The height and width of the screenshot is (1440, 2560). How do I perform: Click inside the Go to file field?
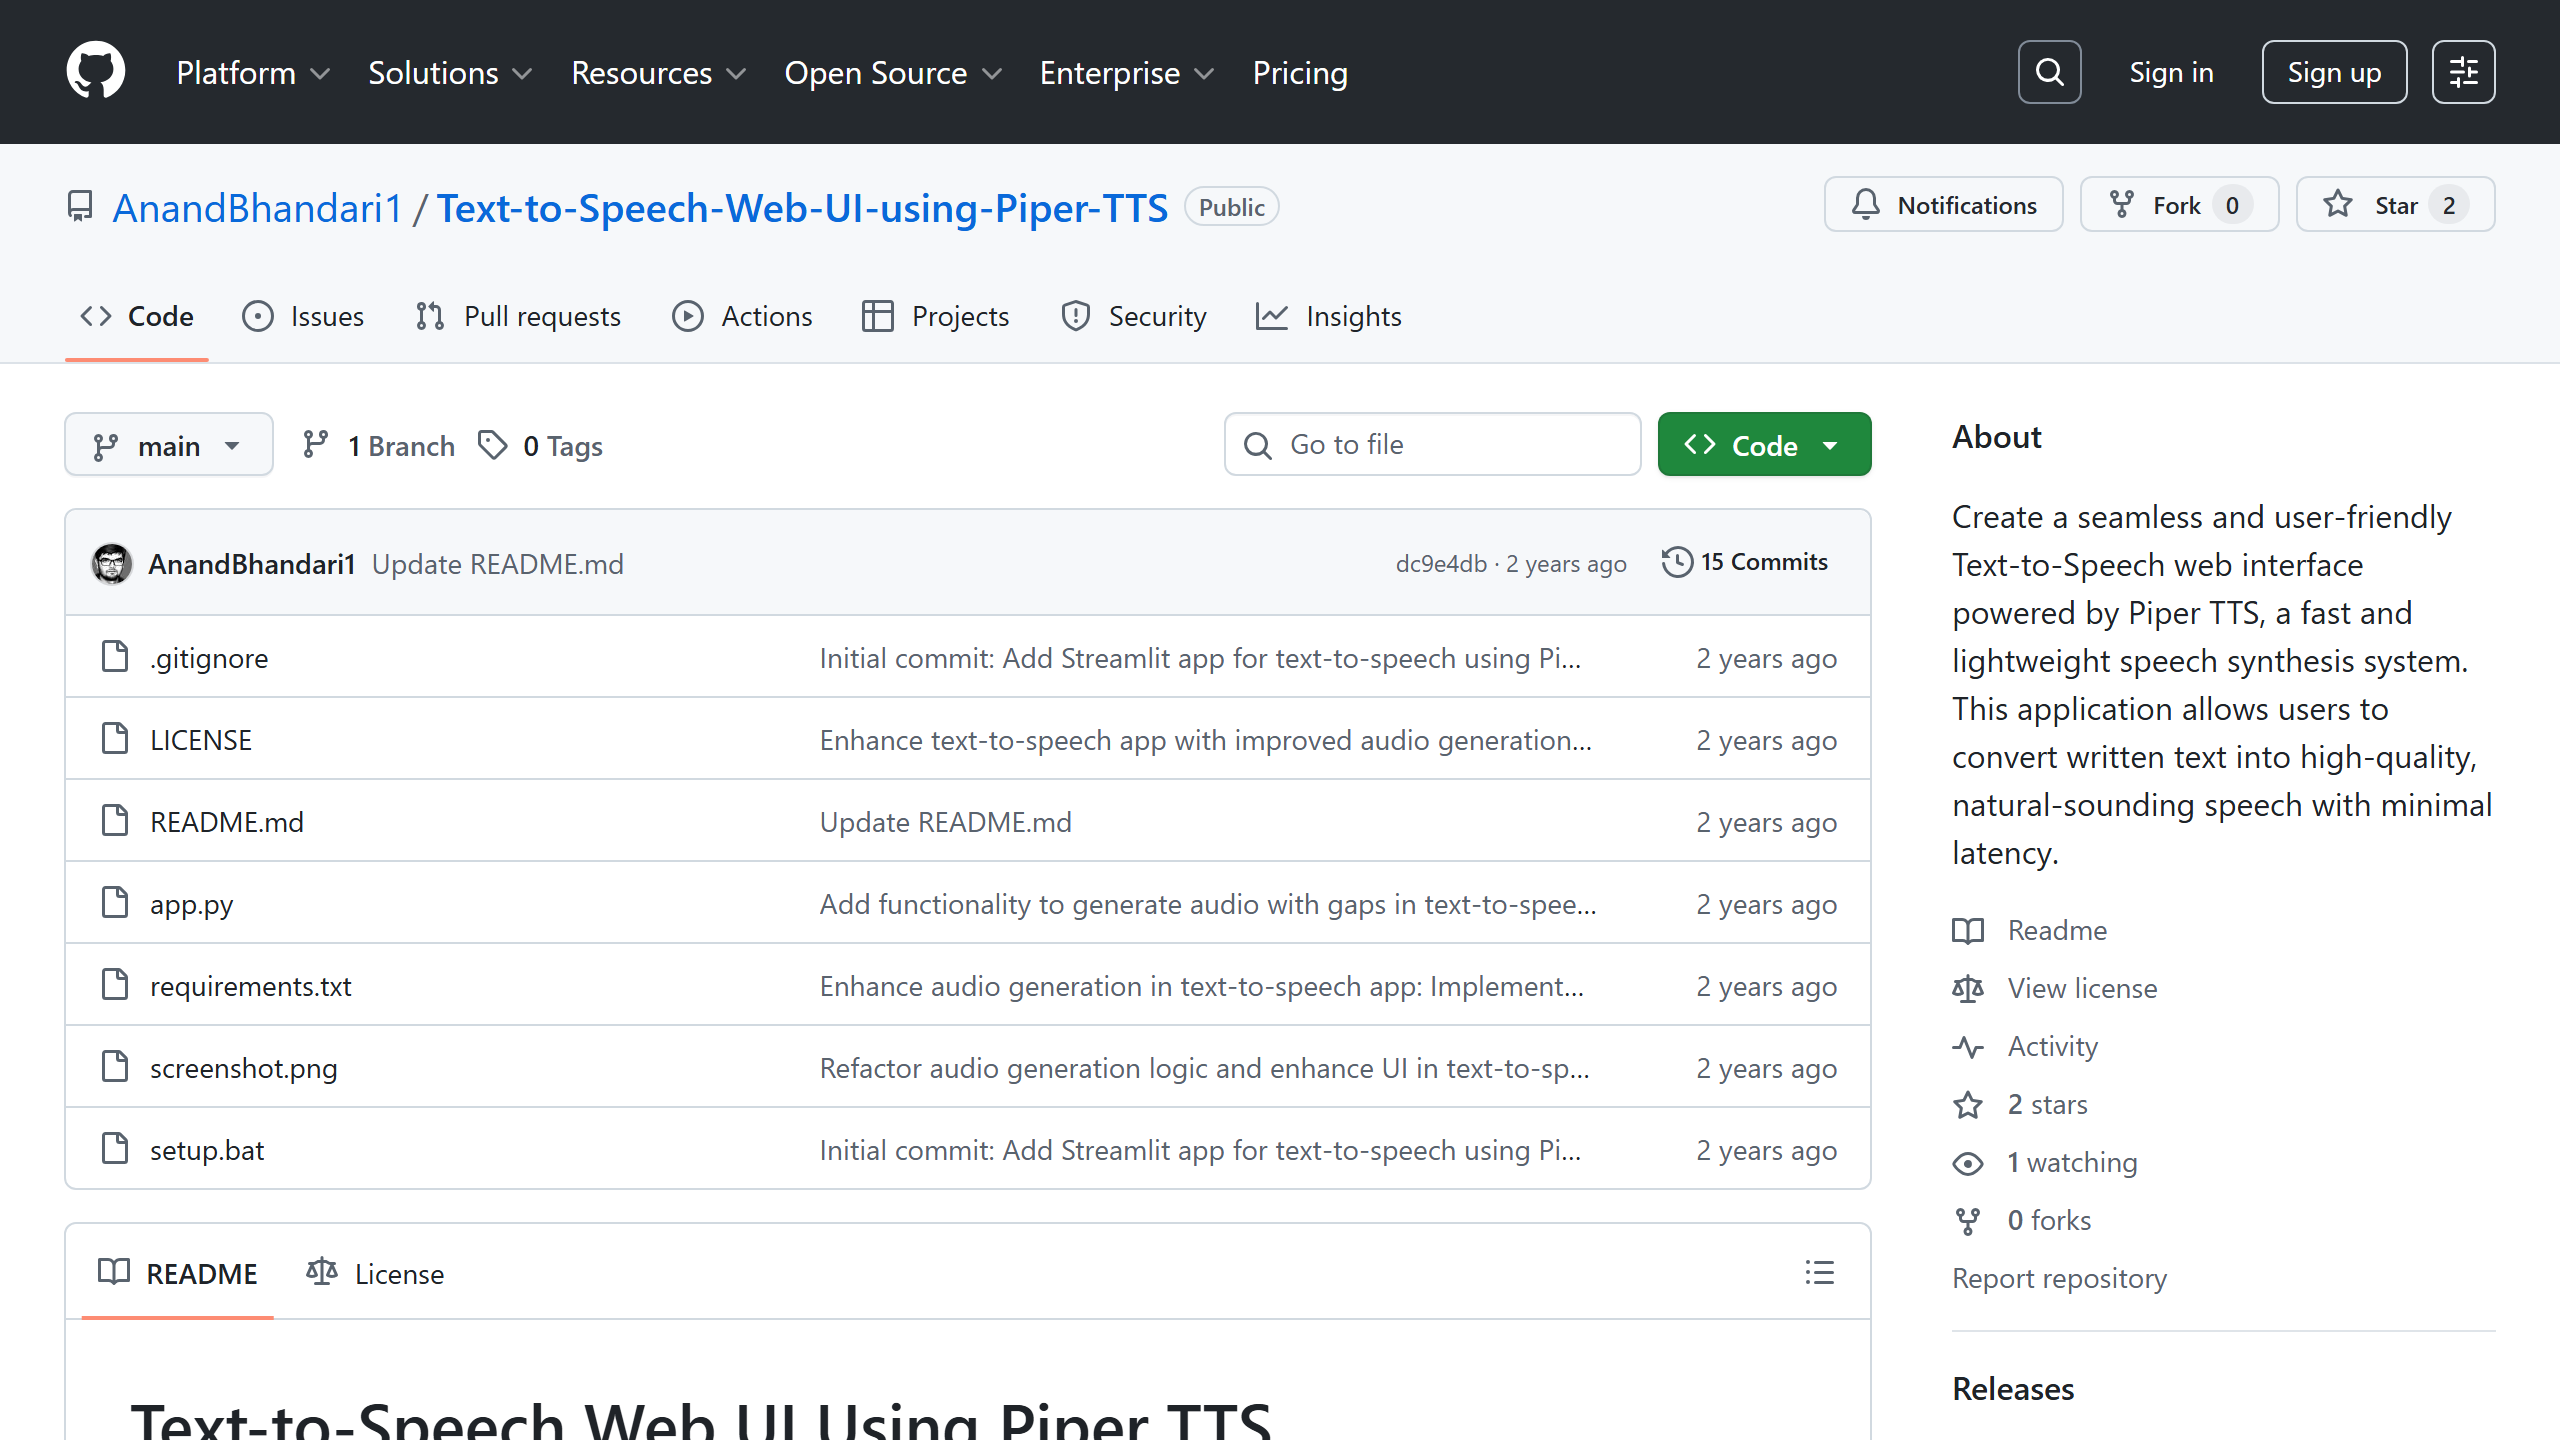tap(1432, 444)
